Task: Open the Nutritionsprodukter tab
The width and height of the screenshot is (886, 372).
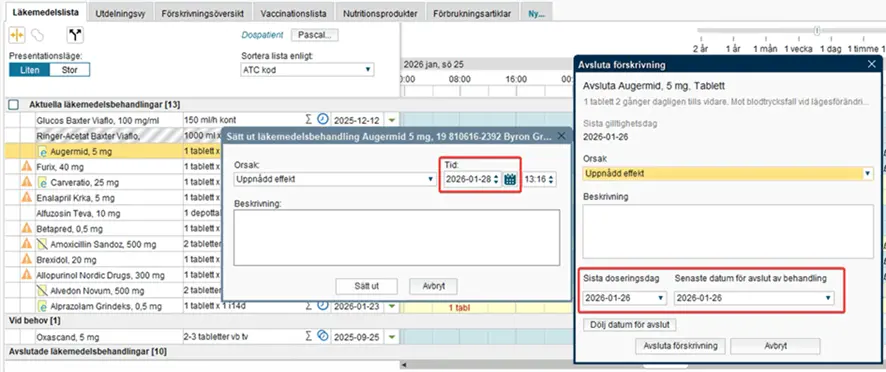Action: [380, 13]
